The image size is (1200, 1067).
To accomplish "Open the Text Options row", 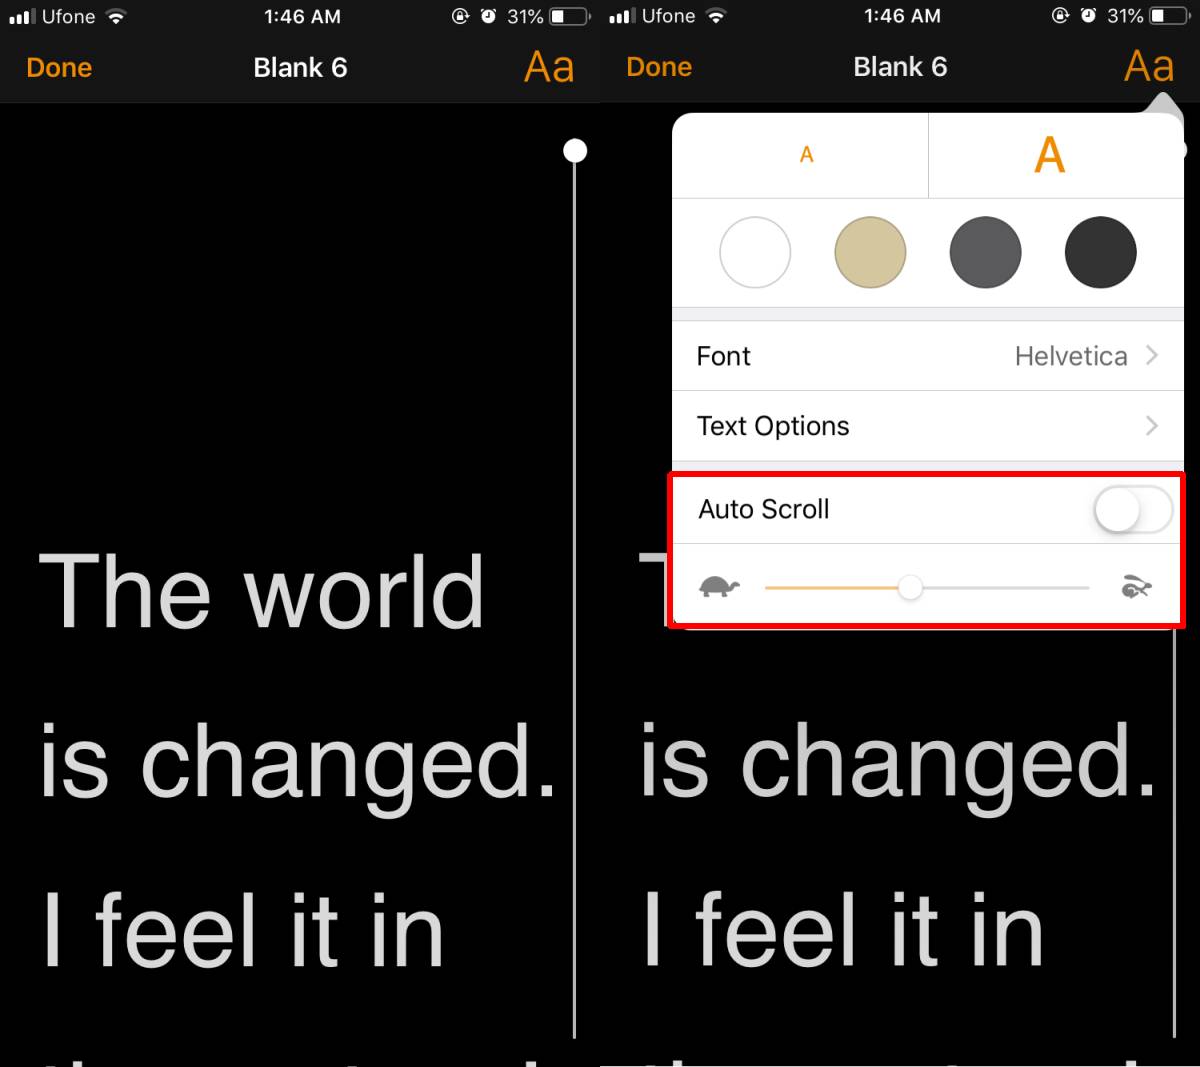I will [928, 426].
